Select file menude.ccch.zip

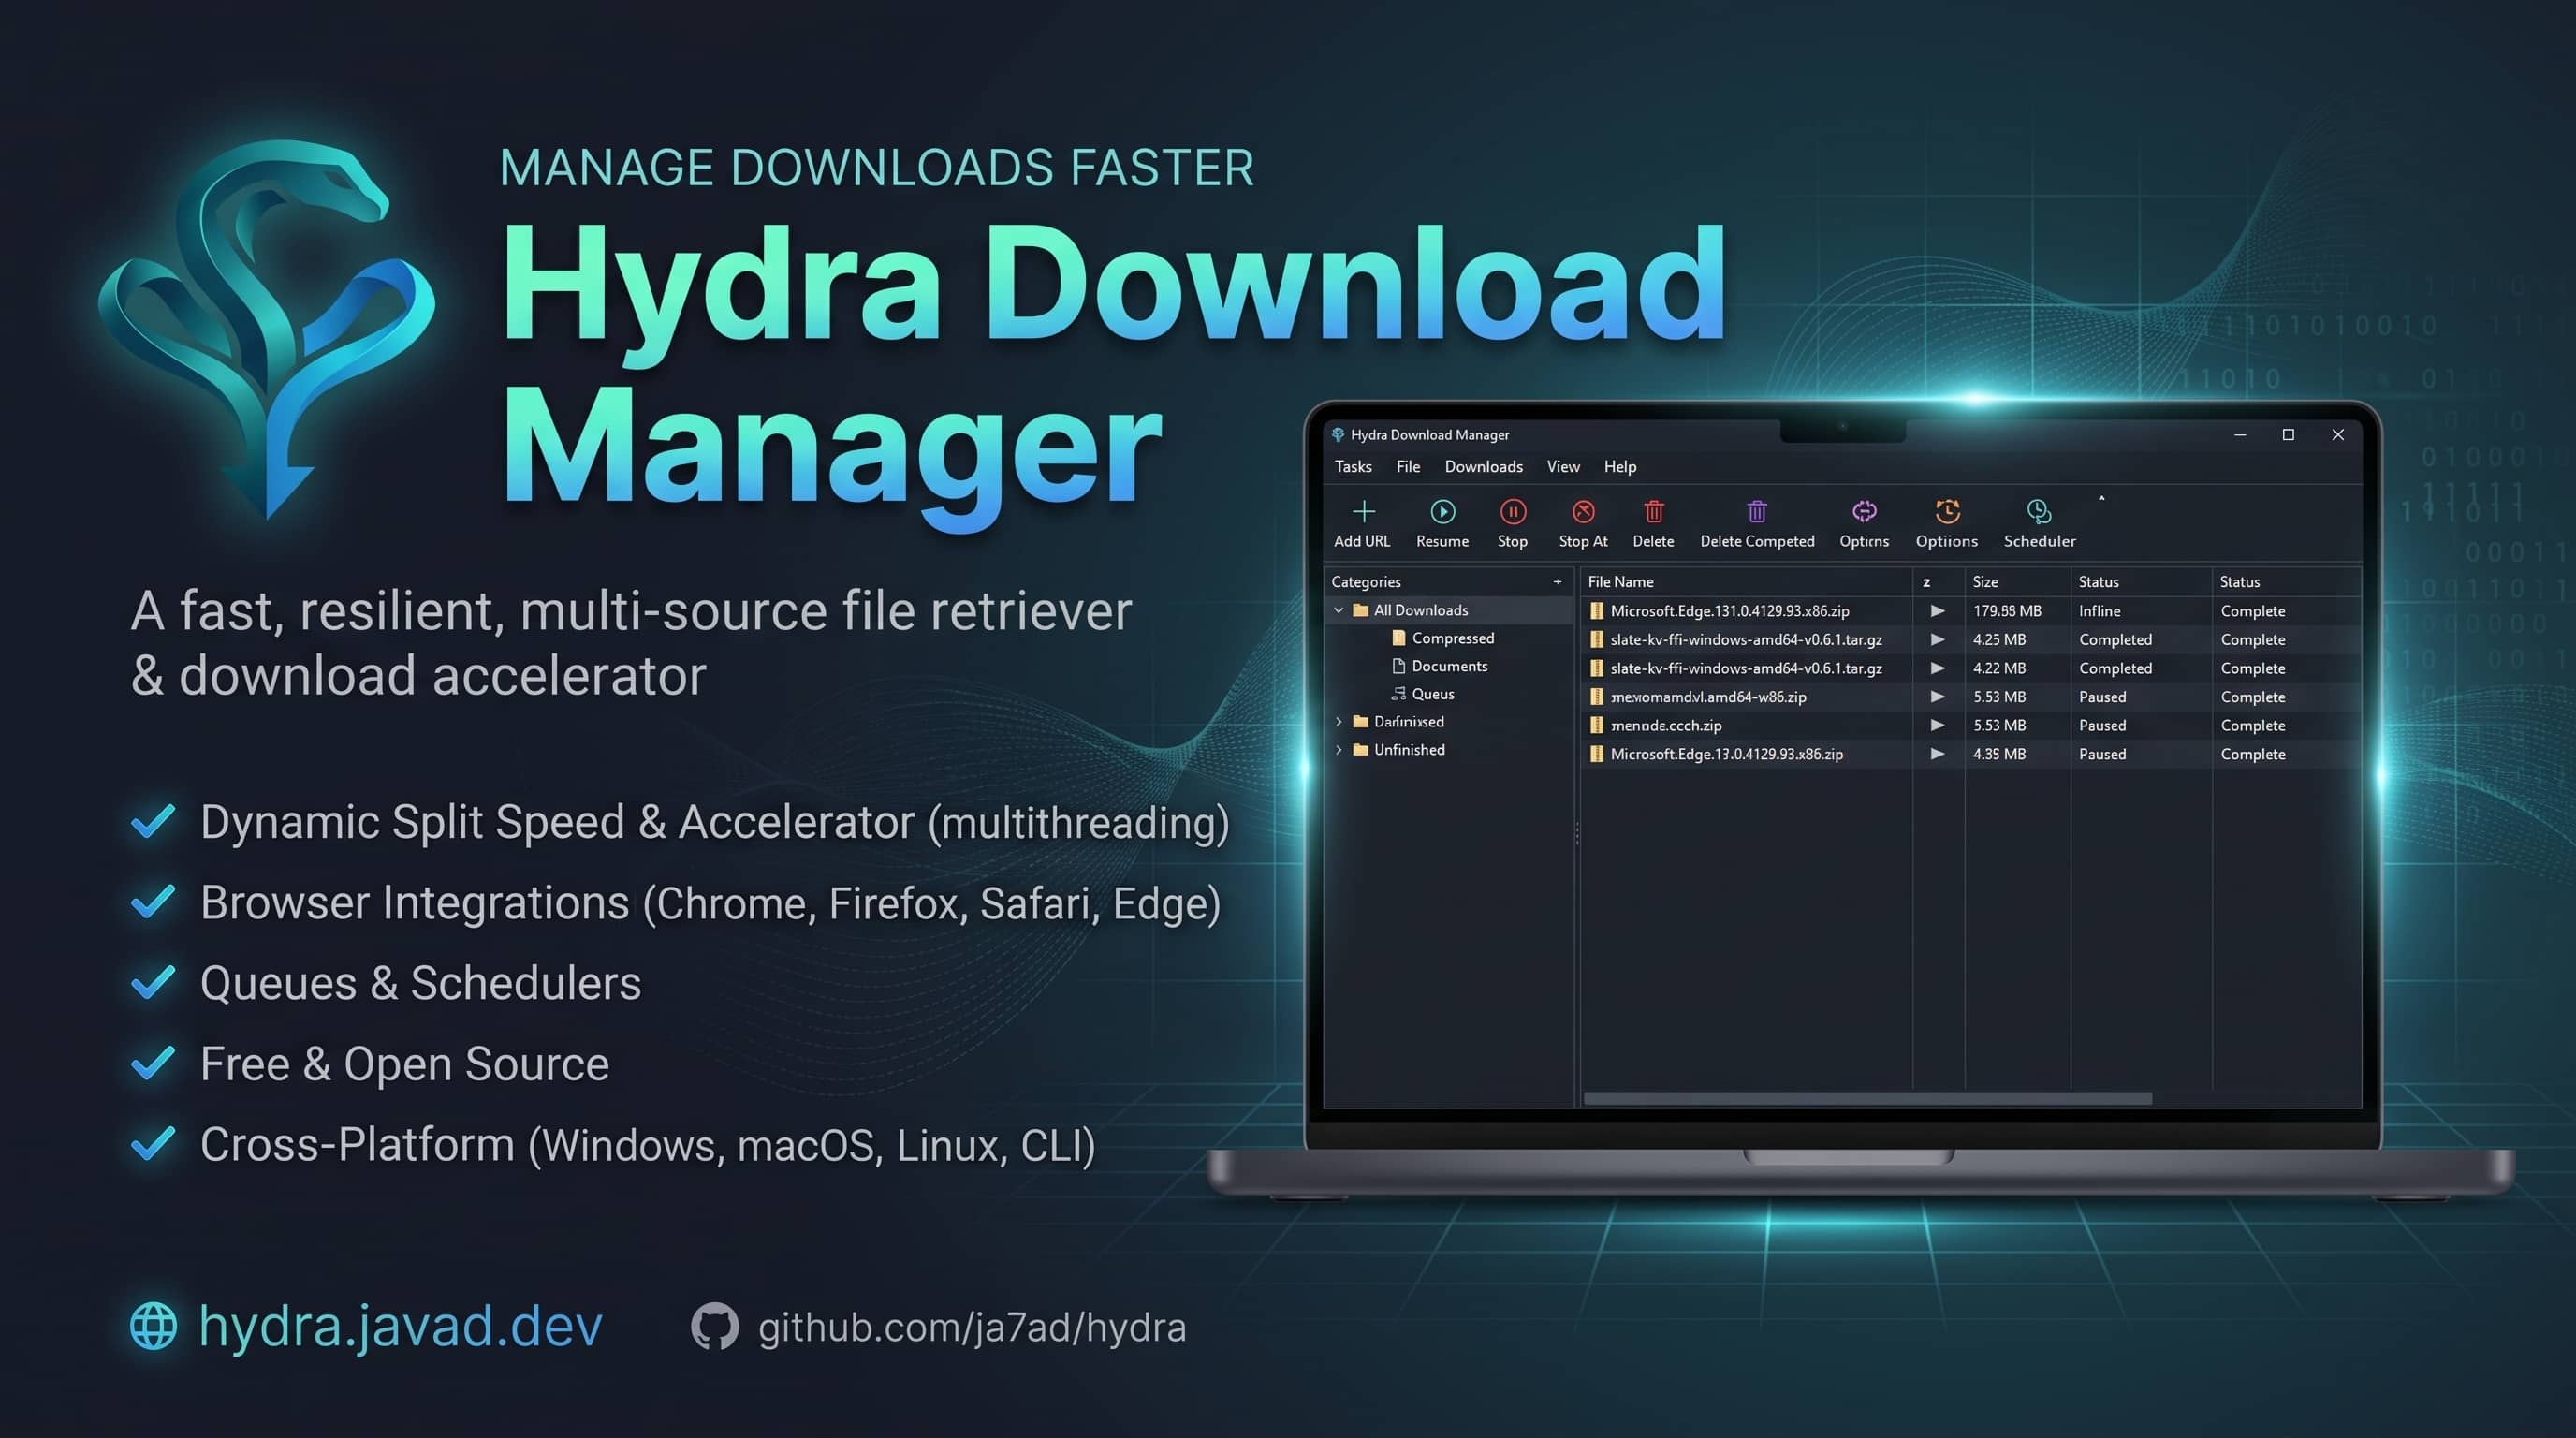tap(1666, 726)
